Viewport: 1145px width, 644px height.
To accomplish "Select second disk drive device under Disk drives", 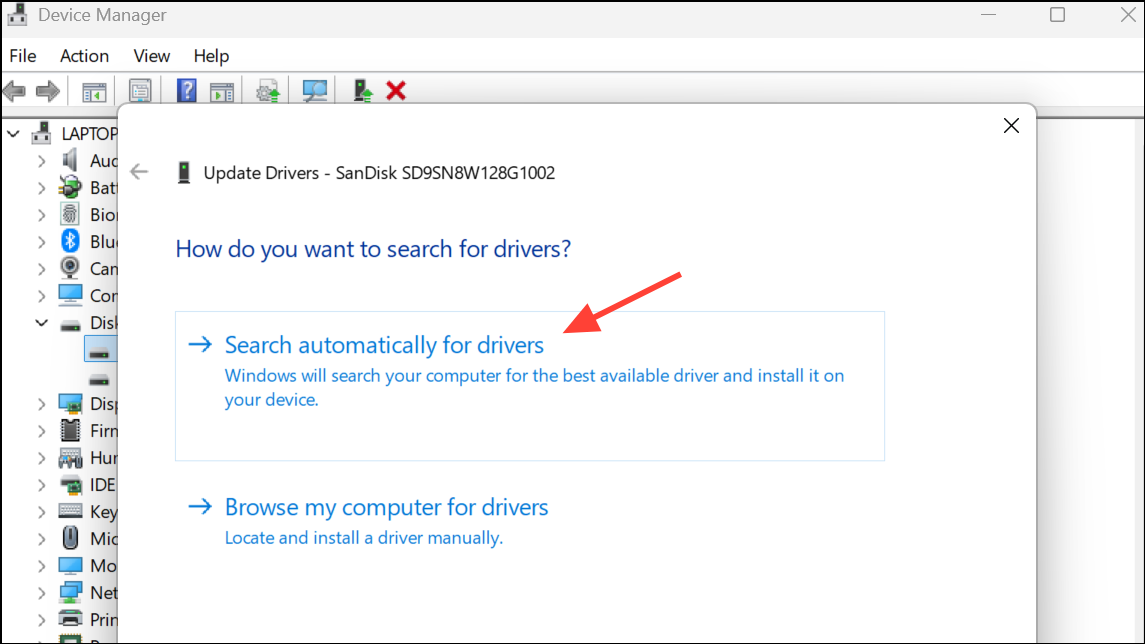I will click(x=99, y=380).
